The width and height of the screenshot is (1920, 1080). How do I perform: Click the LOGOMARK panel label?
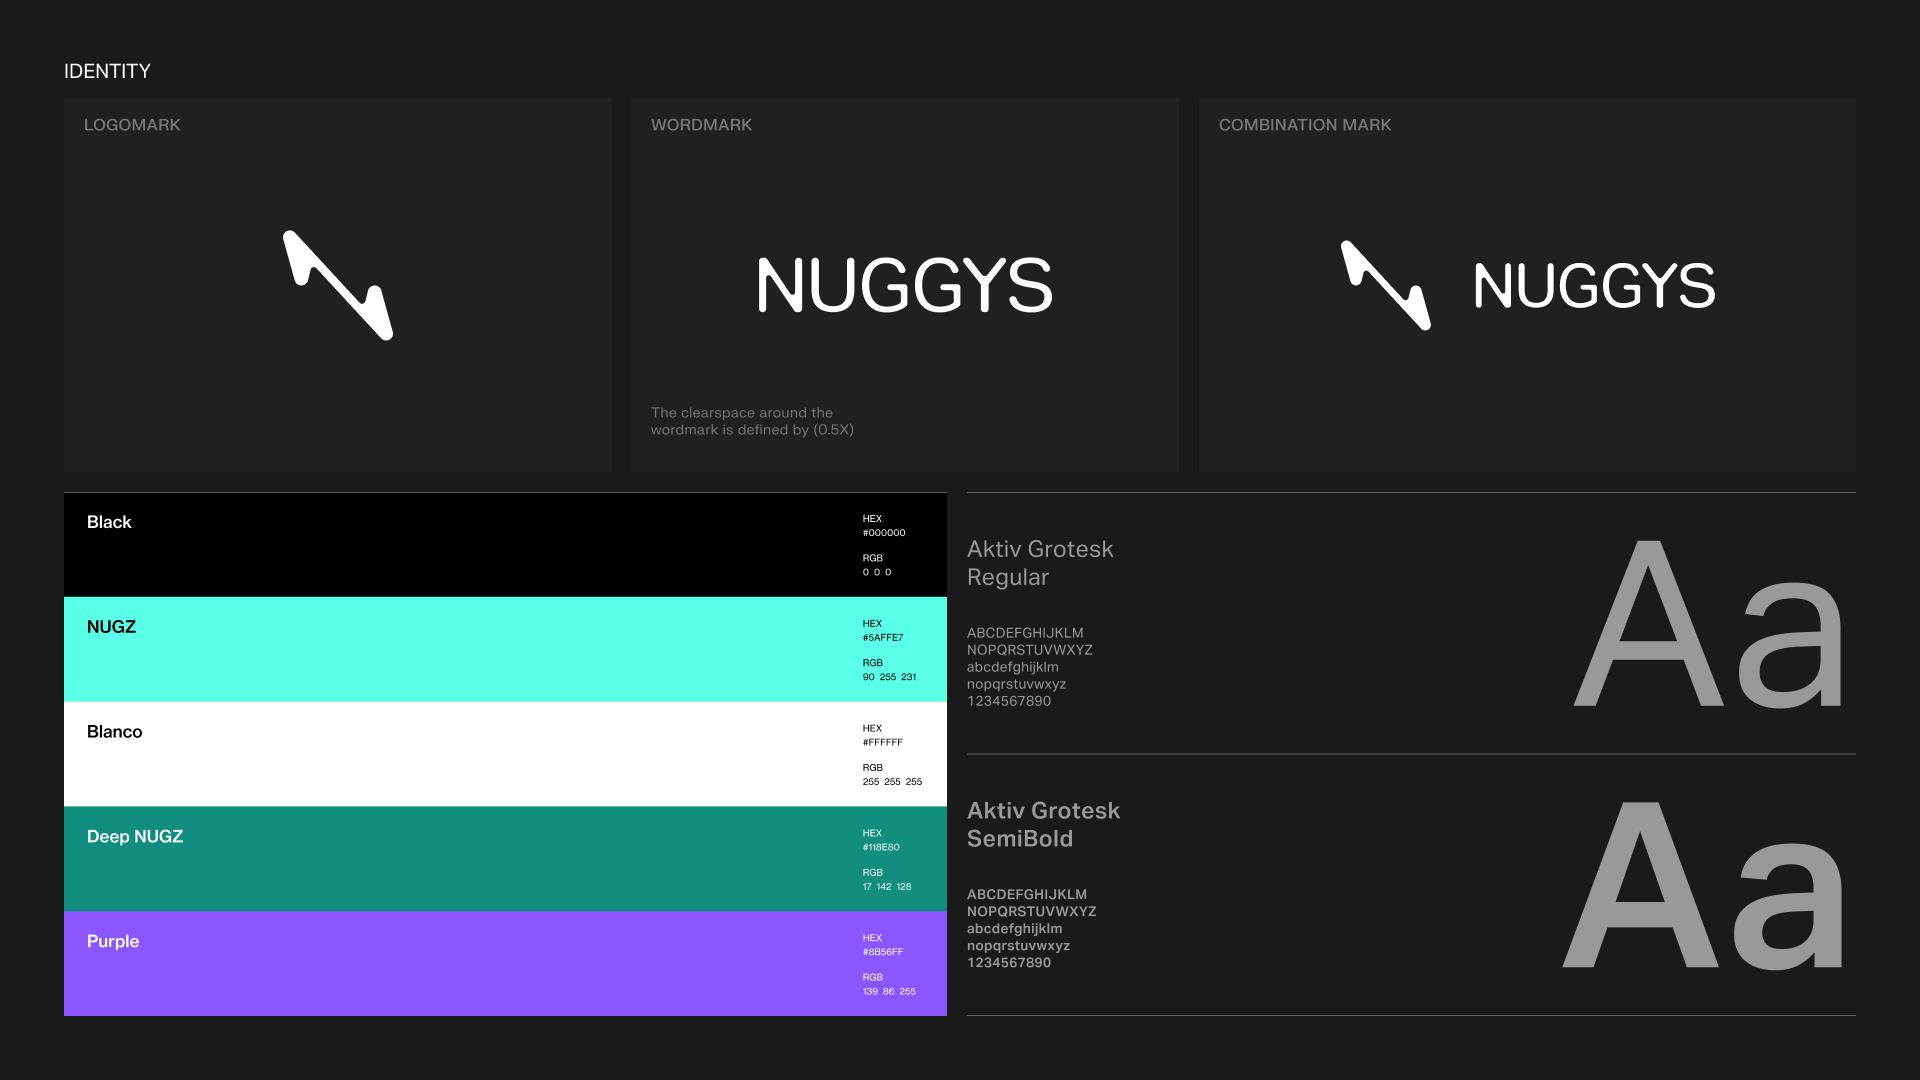(x=132, y=125)
